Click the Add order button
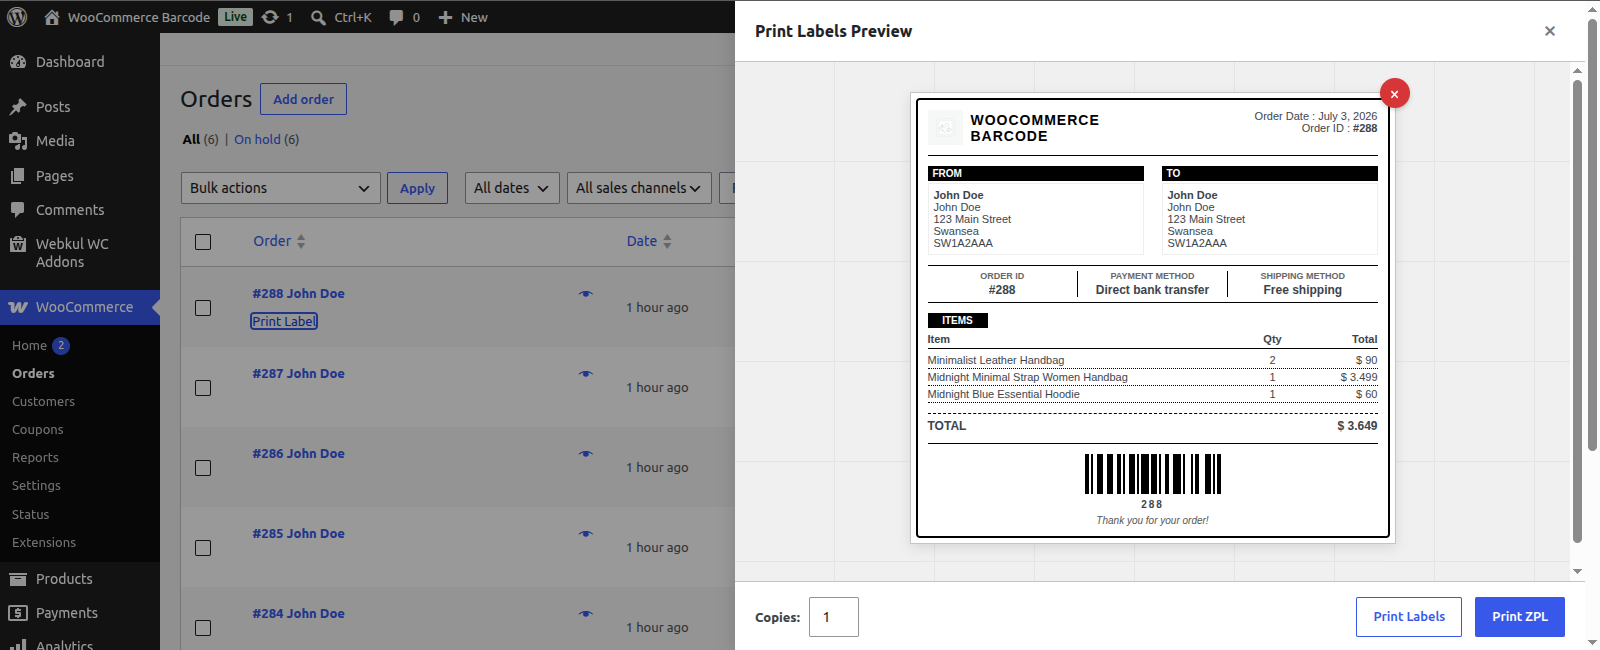Viewport: 1600px width, 650px height. [303, 99]
